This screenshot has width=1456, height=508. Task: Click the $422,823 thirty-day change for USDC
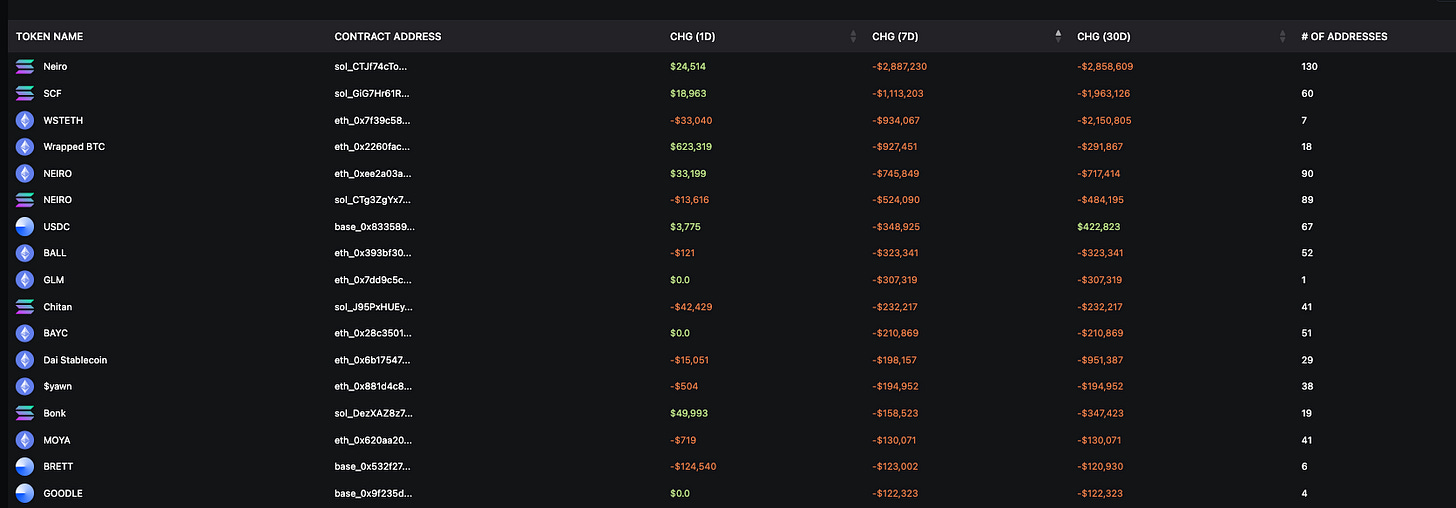pos(1099,227)
